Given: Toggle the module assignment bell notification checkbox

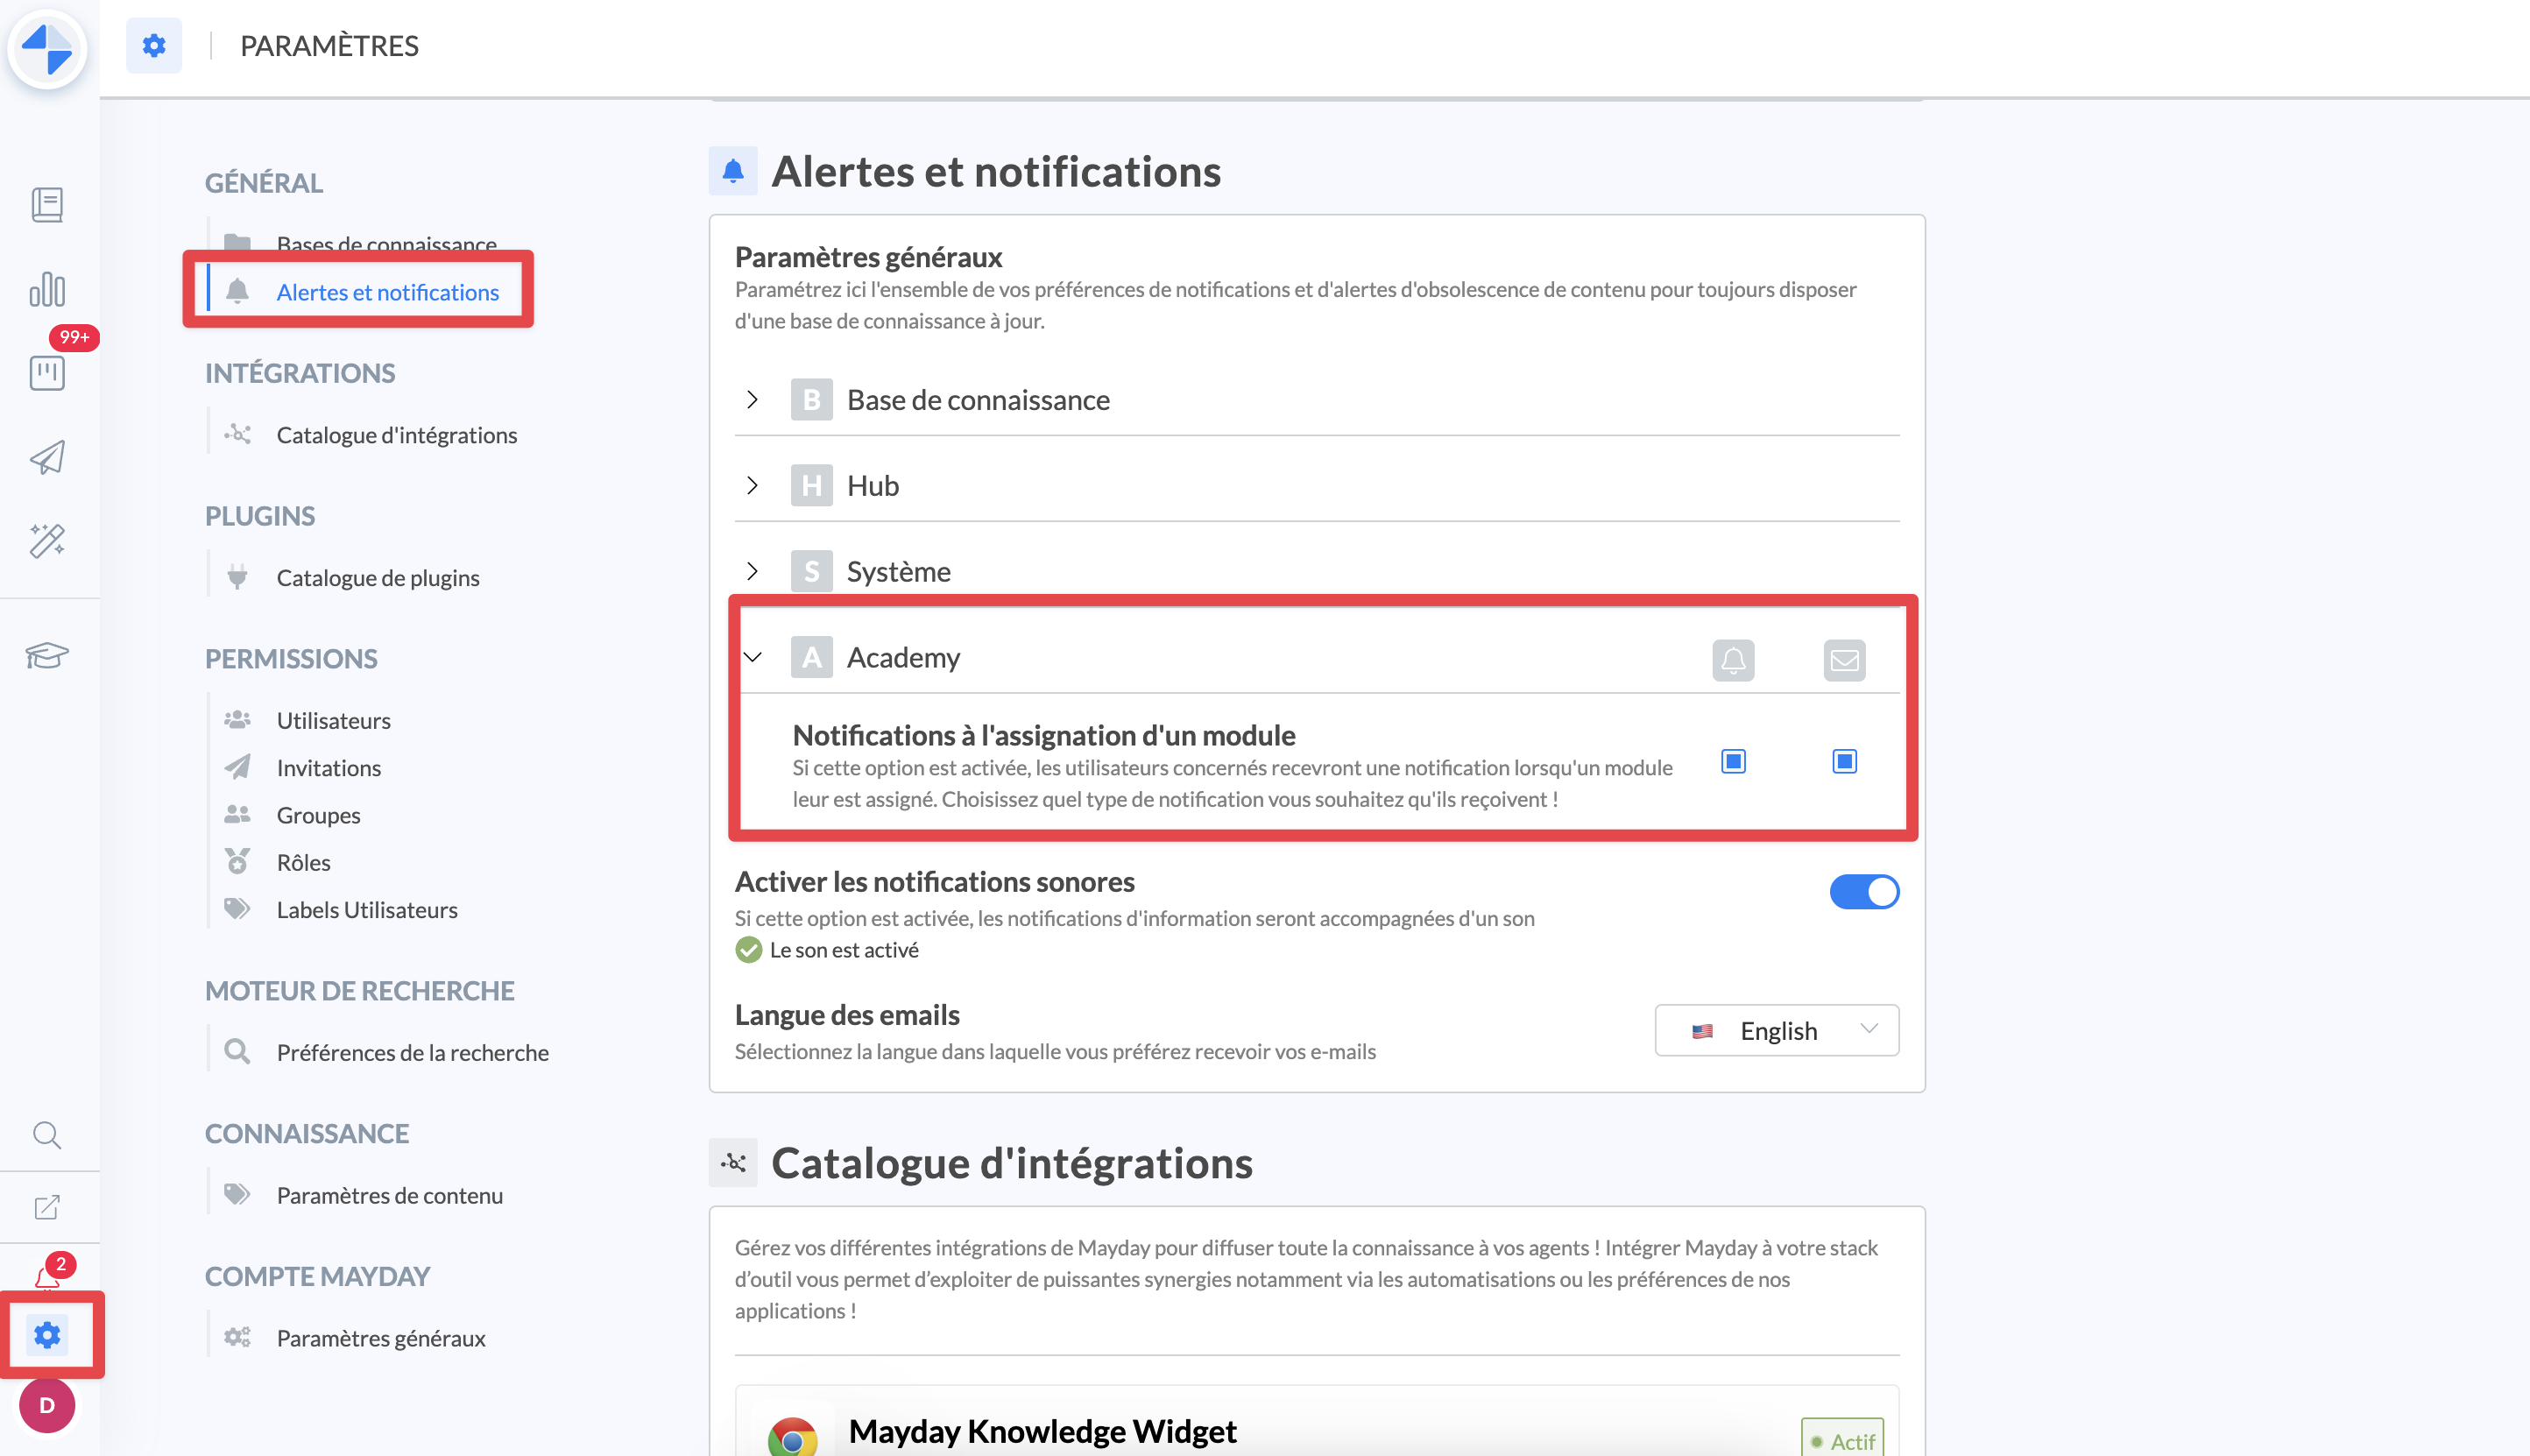Looking at the screenshot, I should 1733,762.
